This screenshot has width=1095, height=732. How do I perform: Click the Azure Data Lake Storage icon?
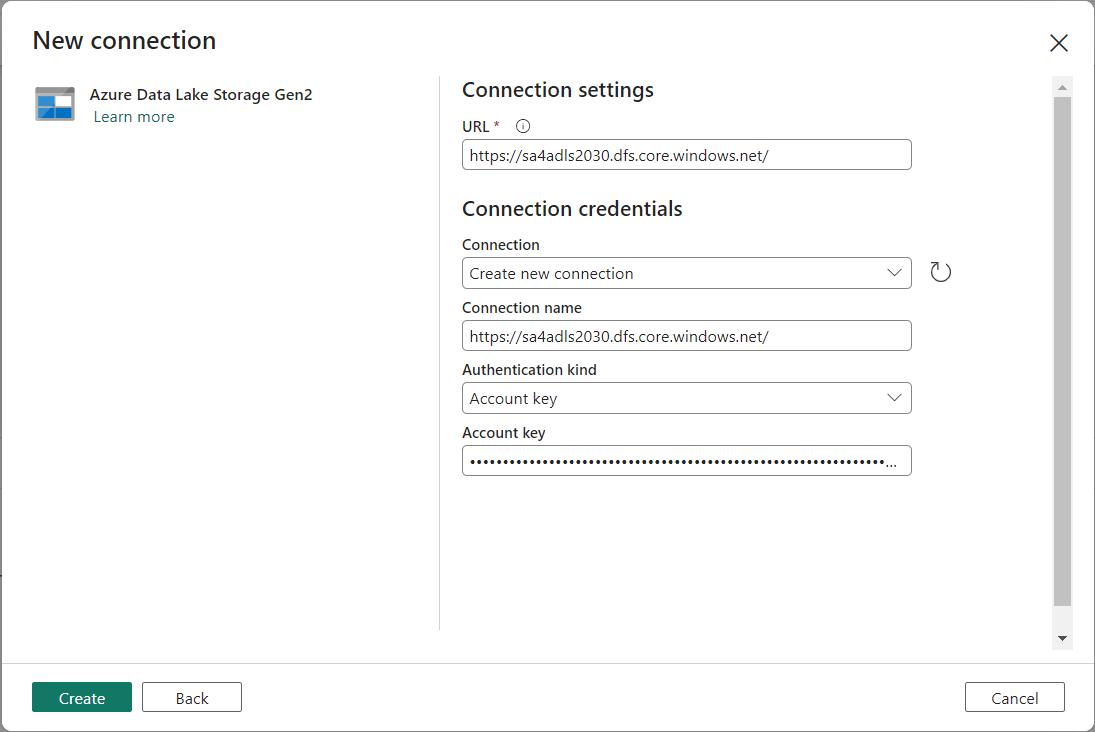(55, 104)
